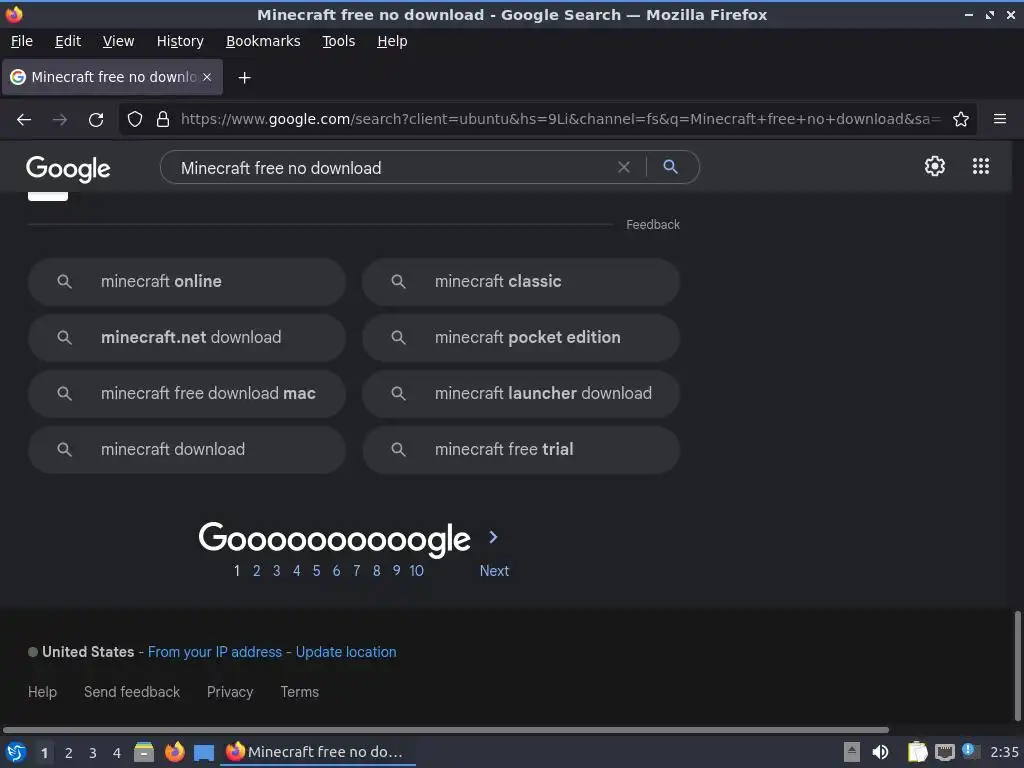The width and height of the screenshot is (1024, 768).
Task: Open From your IP address link
Action: pyautogui.click(x=215, y=652)
